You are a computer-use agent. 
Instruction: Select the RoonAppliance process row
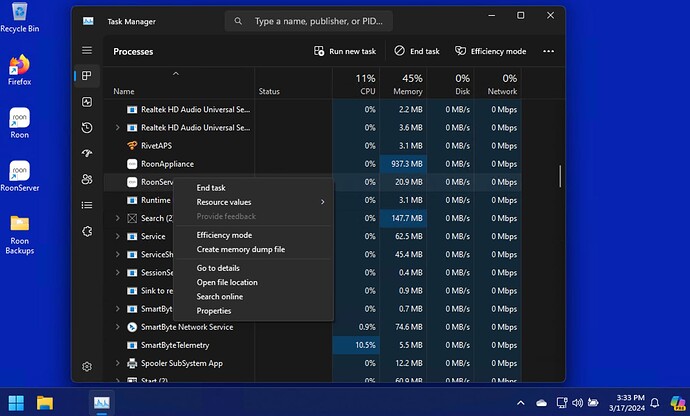pos(313,164)
